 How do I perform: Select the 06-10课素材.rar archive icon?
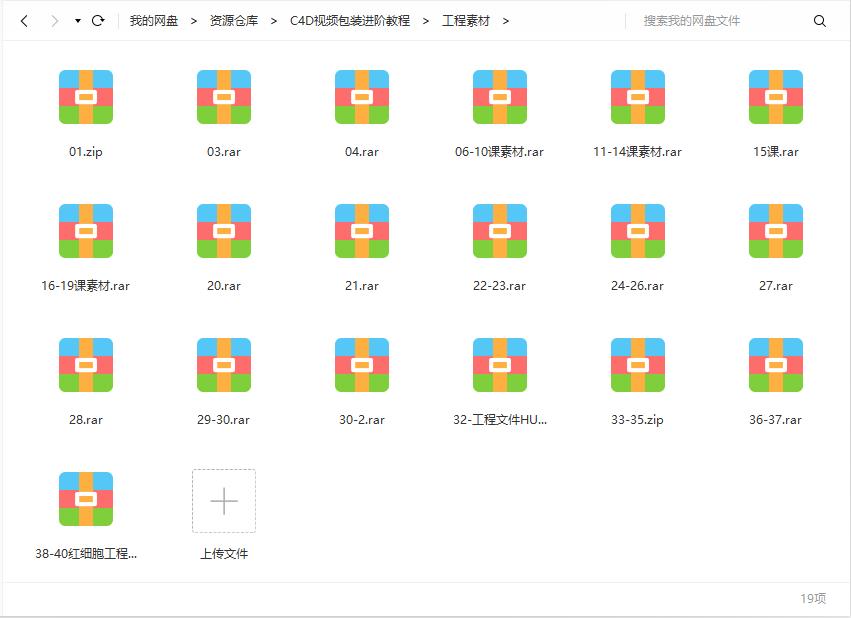click(500, 97)
